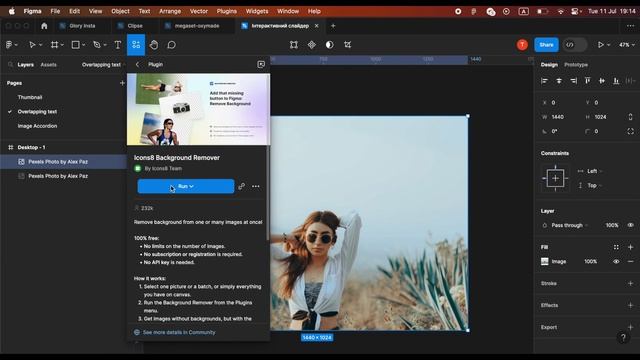Search layers with magnifier icon
Screen dimensions: 640x360
pyautogui.click(x=11, y=64)
